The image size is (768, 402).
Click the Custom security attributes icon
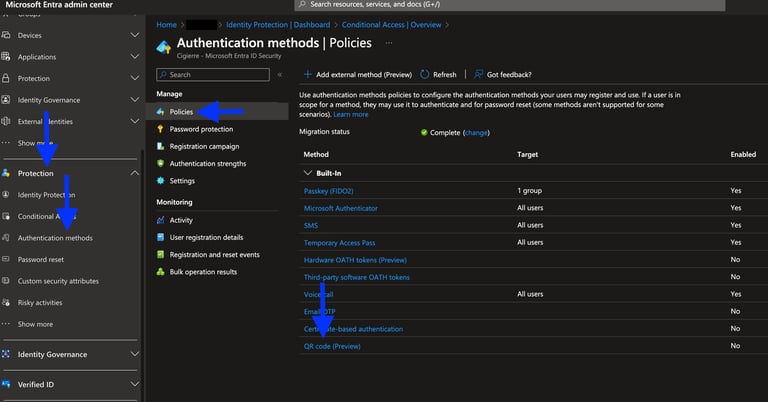pos(6,281)
